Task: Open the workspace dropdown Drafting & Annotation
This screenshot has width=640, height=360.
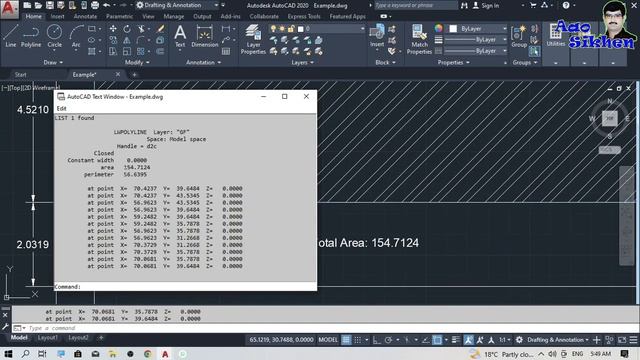Action: [x=177, y=5]
